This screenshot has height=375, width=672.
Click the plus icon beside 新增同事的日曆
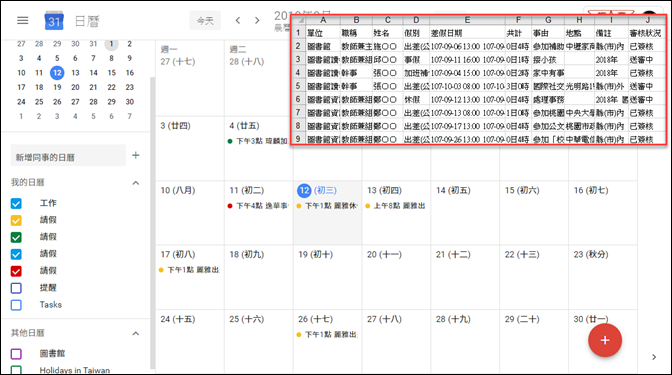tap(136, 155)
